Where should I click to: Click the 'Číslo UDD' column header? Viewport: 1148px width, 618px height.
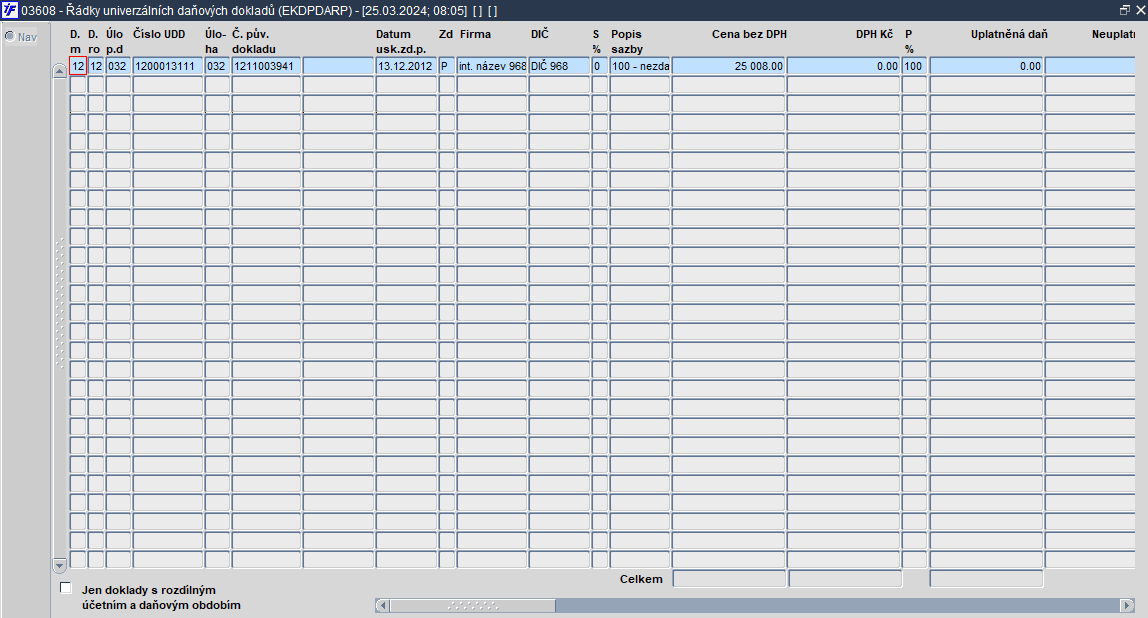[159, 34]
